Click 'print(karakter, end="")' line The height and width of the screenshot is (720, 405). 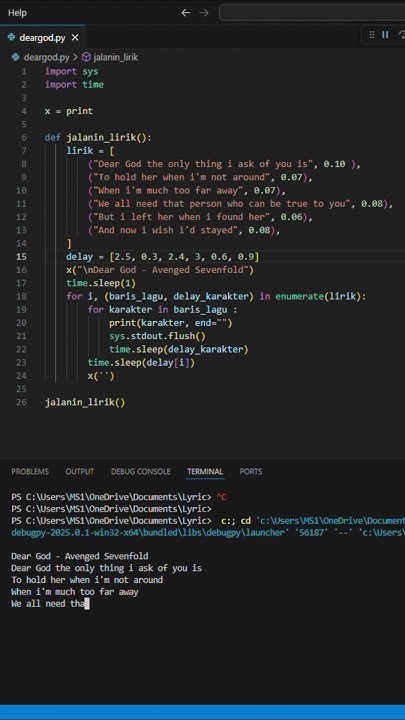tap(171, 323)
